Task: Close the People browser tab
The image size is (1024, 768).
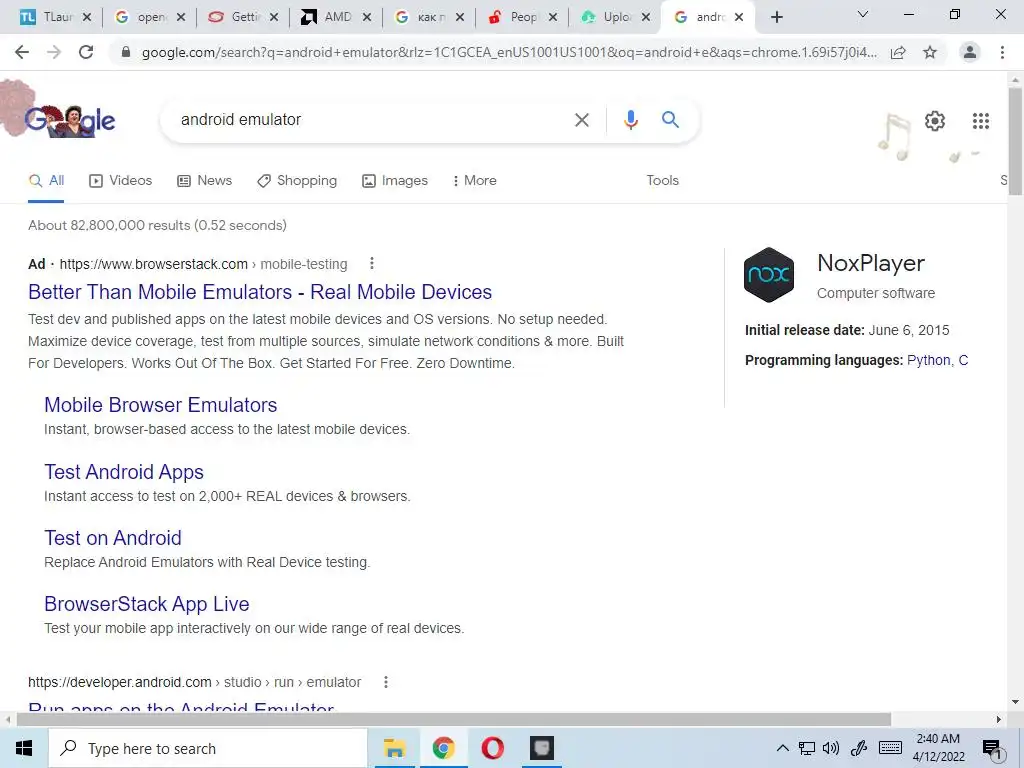Action: (x=553, y=17)
